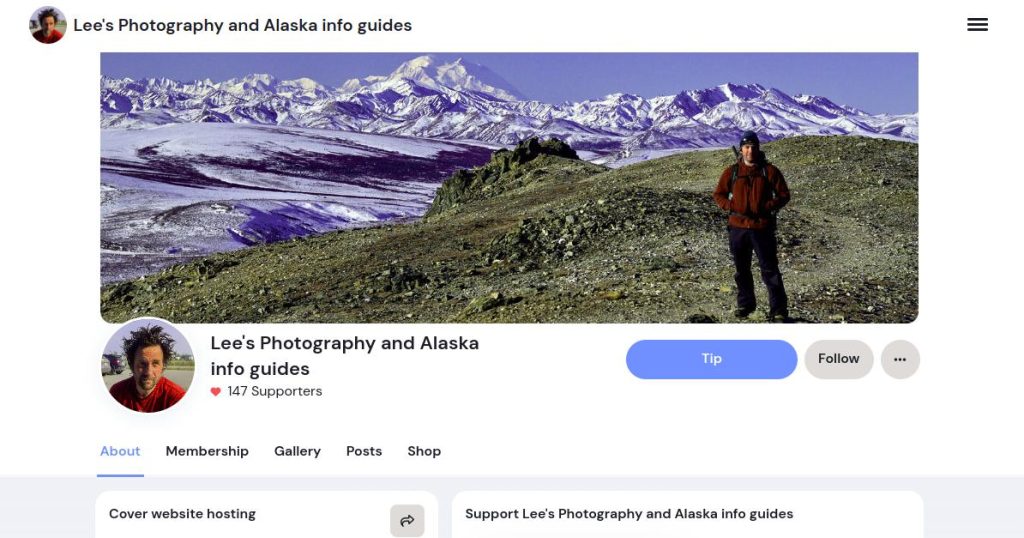The width and height of the screenshot is (1024, 538).
Task: Open the Cover website hosting title
Action: point(182,514)
